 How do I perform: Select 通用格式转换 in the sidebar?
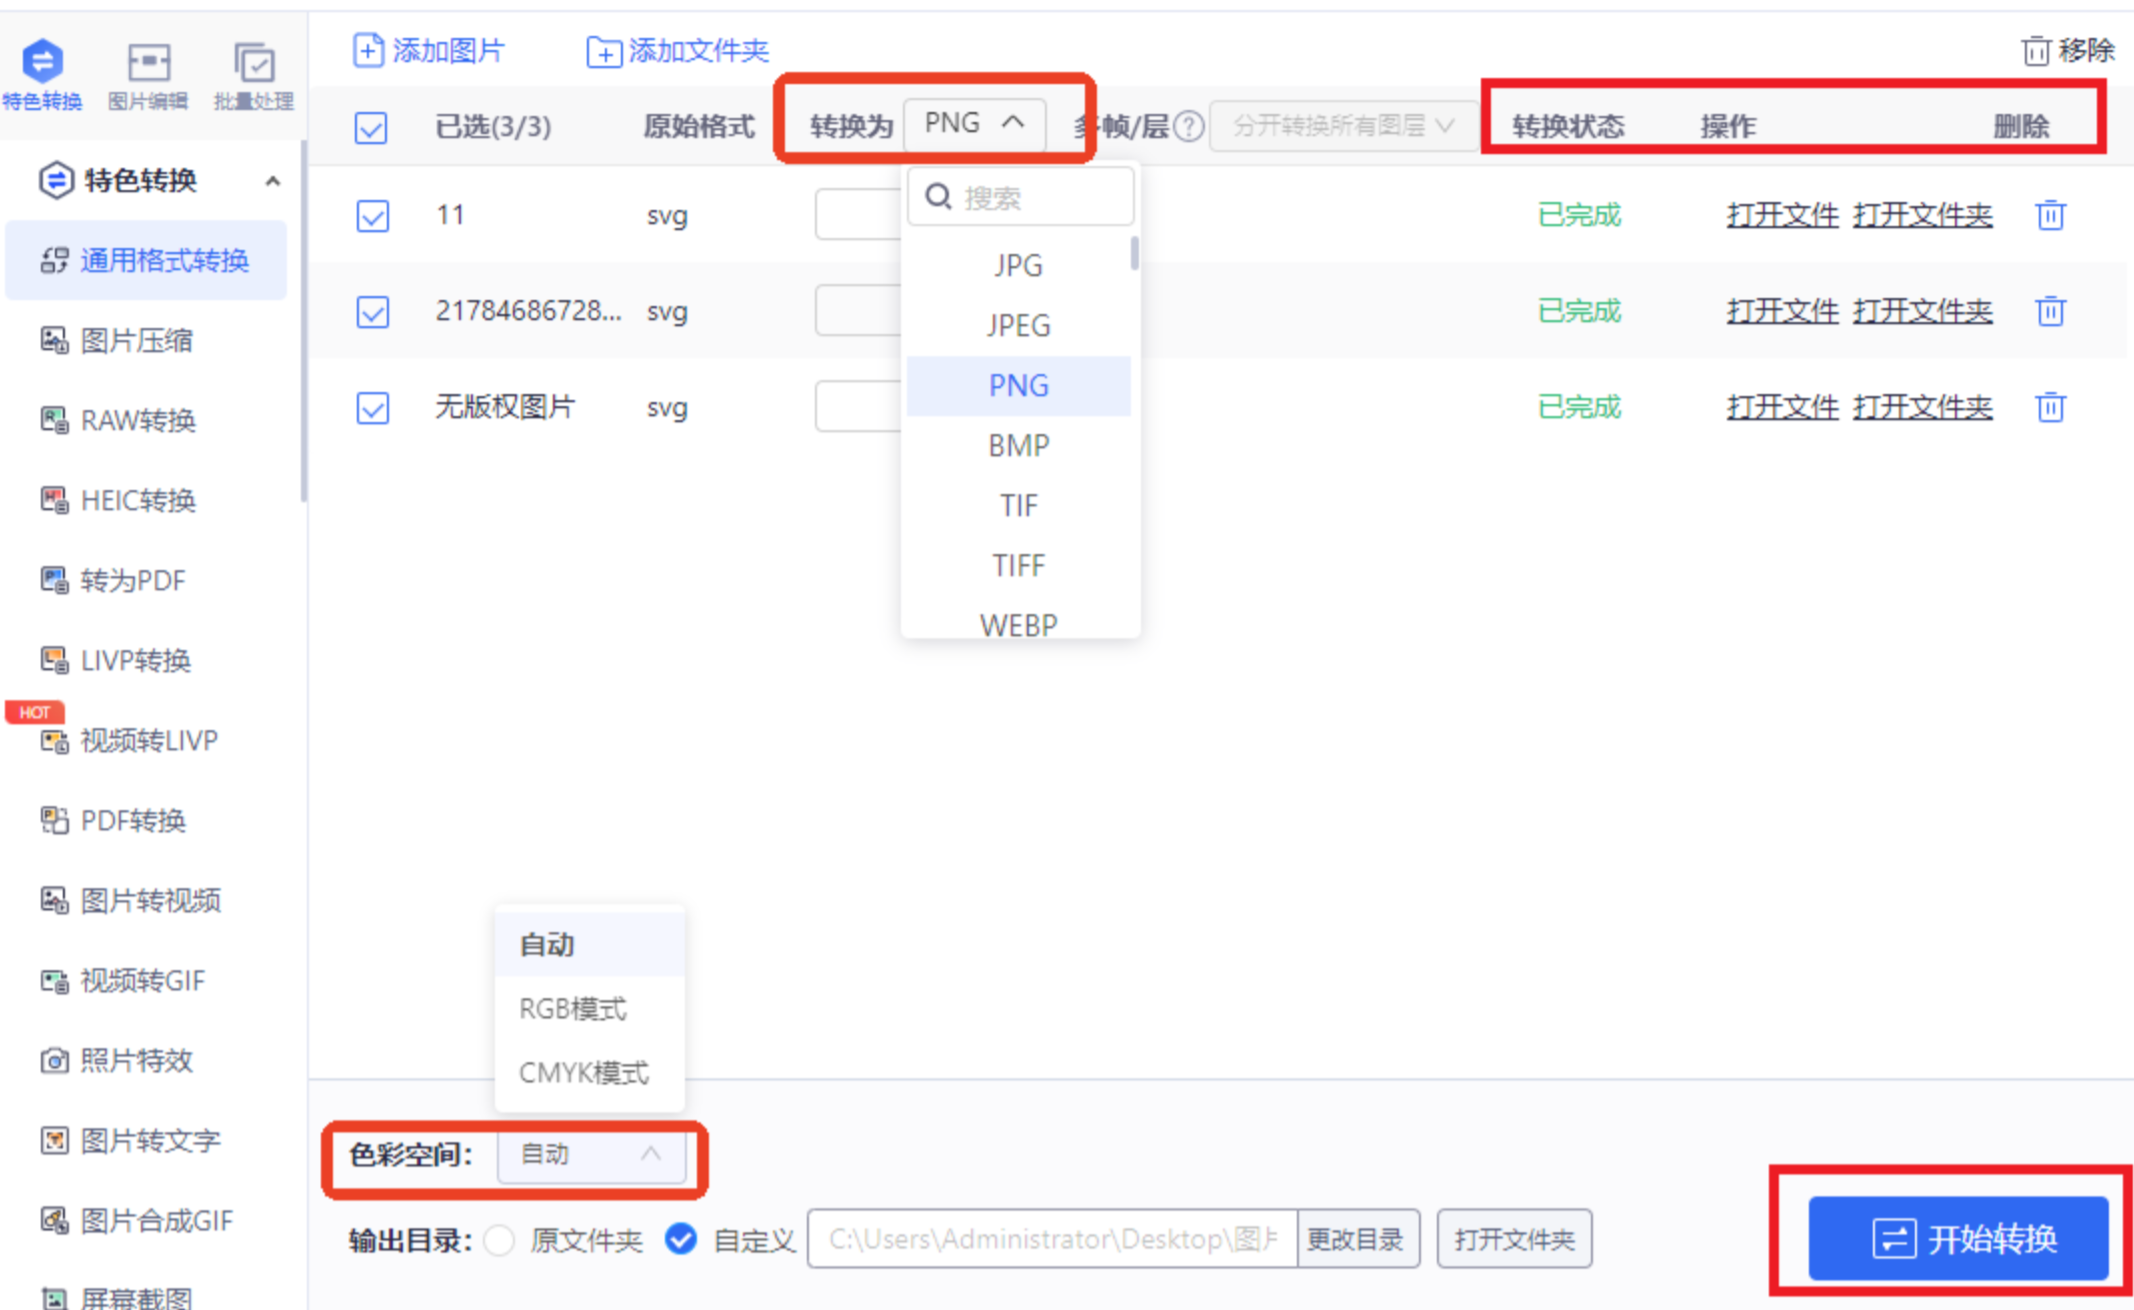tap(146, 261)
